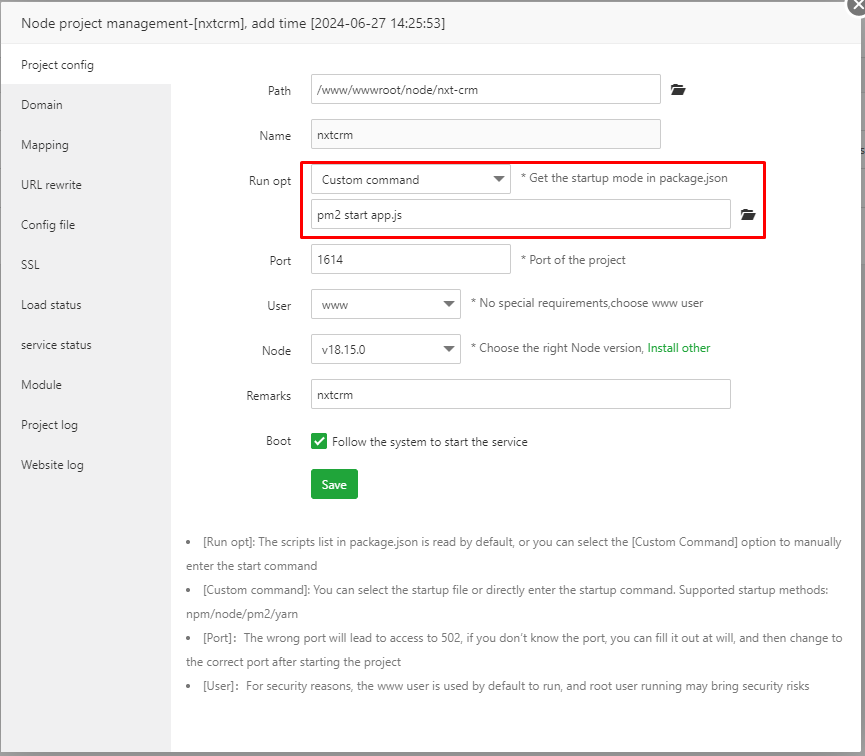The height and width of the screenshot is (756, 865).
Task: View the Load status tab
Action: [51, 305]
